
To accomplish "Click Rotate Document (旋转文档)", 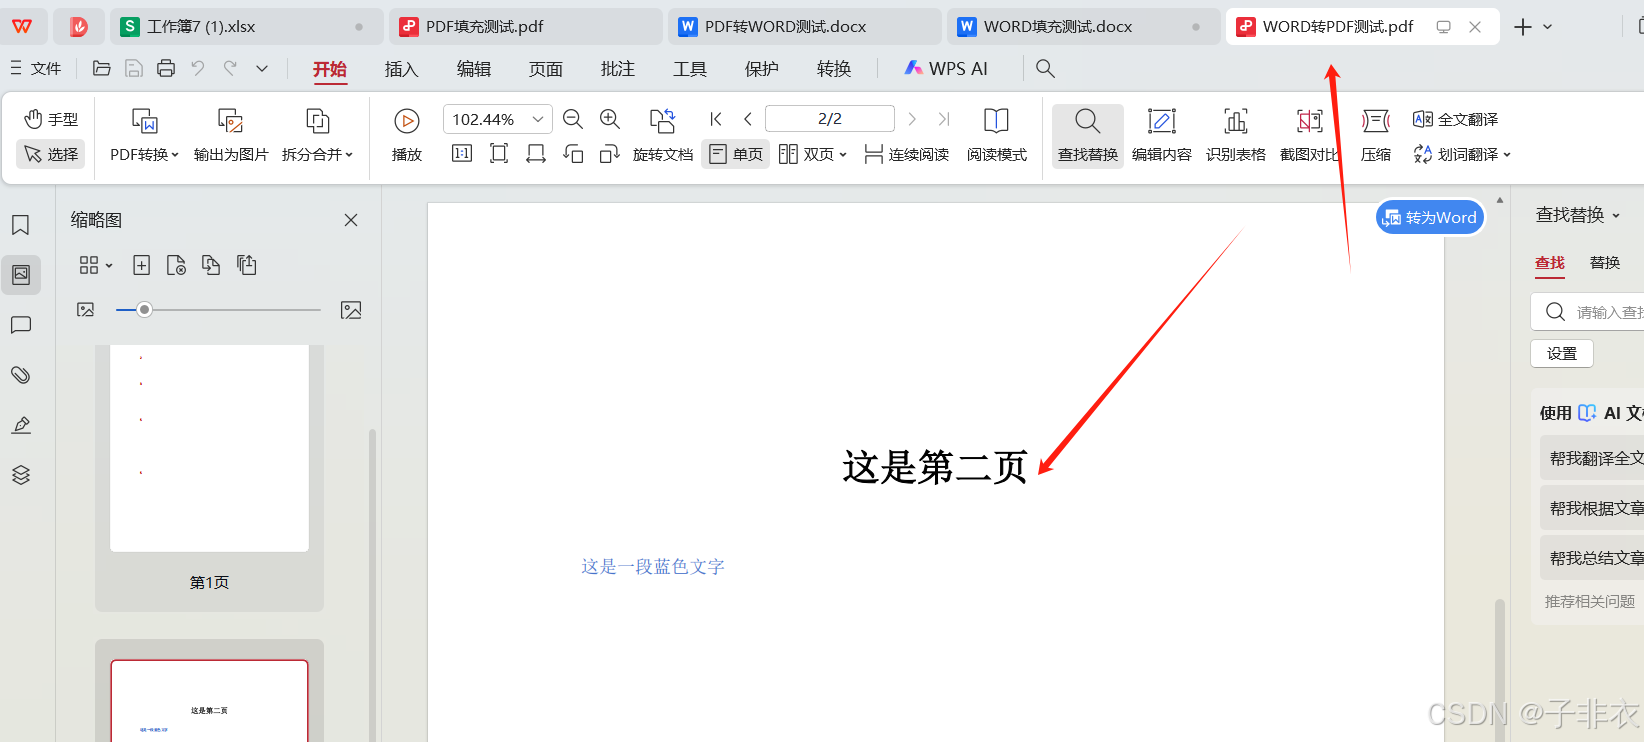I will pos(662,135).
